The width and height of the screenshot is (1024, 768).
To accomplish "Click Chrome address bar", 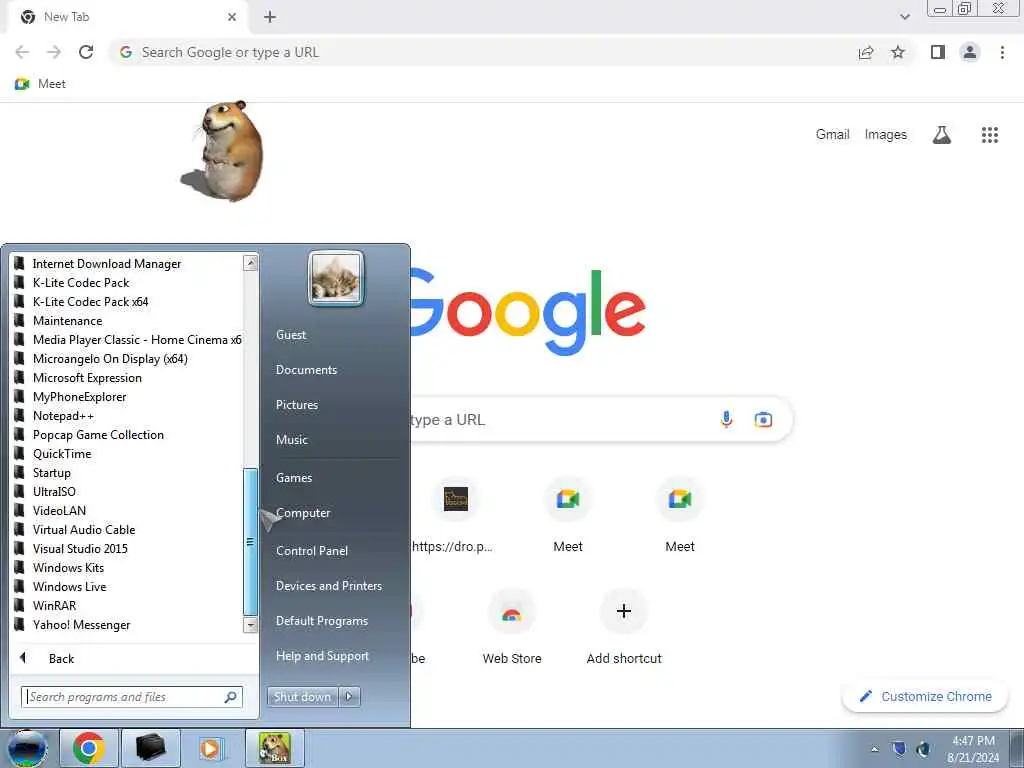I will [x=483, y=52].
